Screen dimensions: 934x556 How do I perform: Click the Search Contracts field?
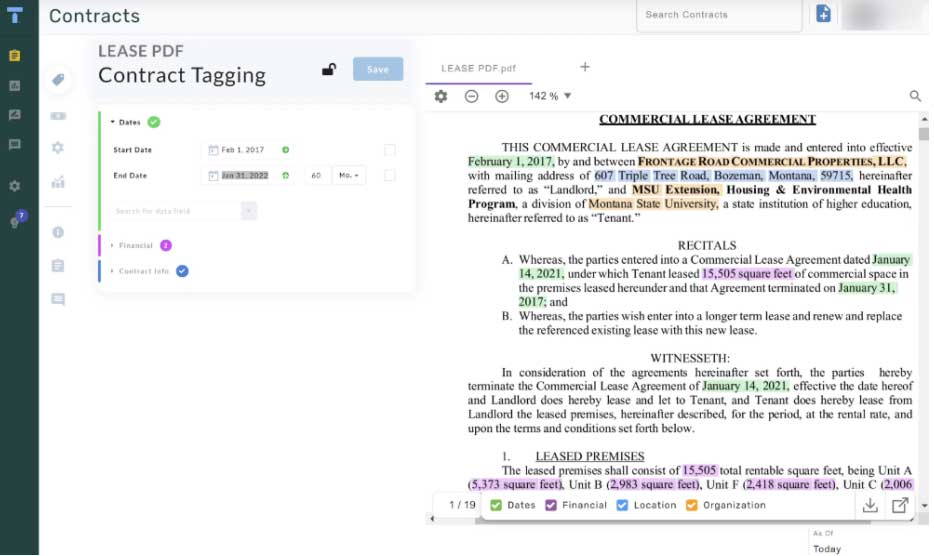pos(718,15)
